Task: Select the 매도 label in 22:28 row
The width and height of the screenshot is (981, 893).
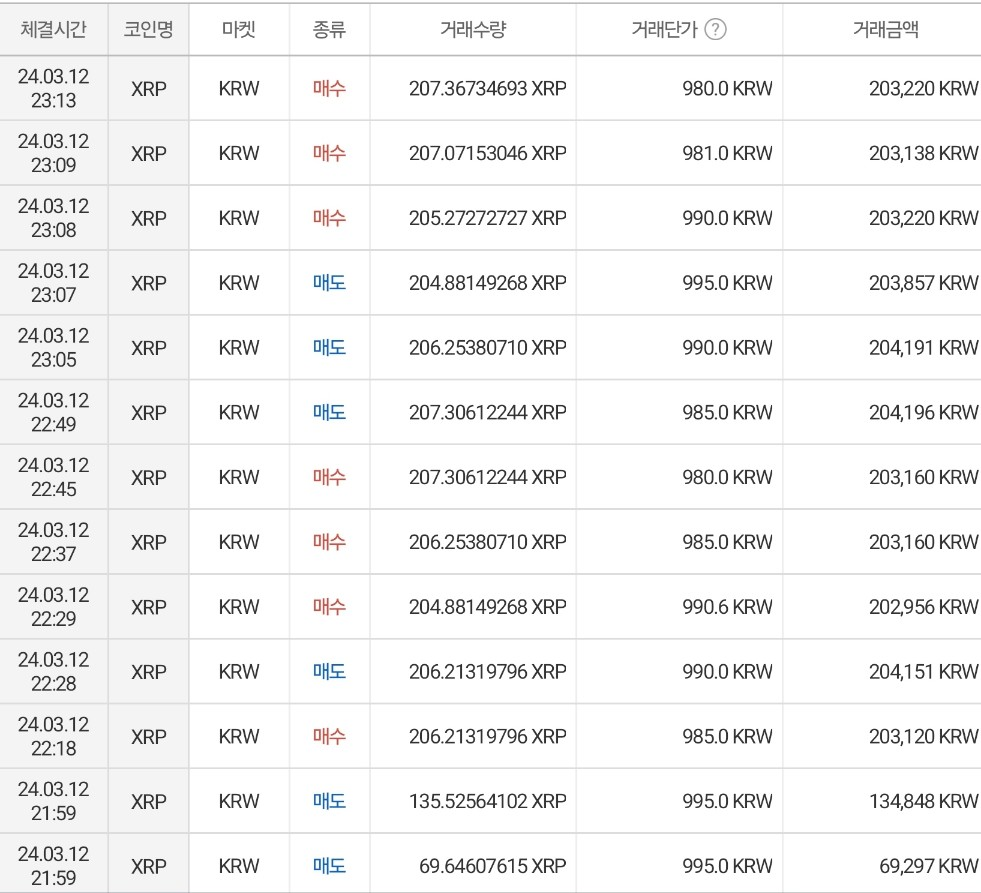Action: [329, 671]
